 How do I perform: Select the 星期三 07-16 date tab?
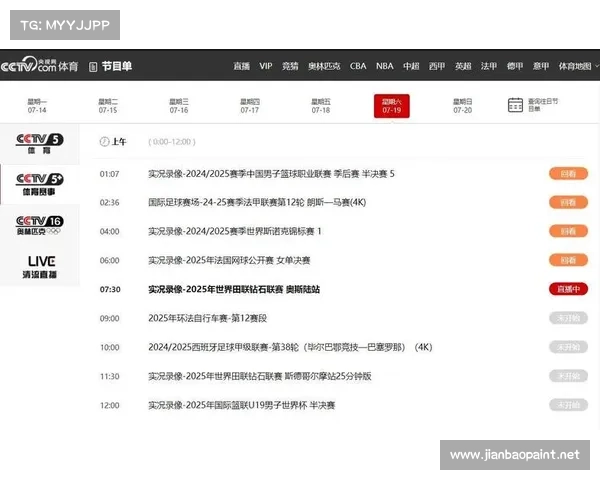click(x=179, y=106)
